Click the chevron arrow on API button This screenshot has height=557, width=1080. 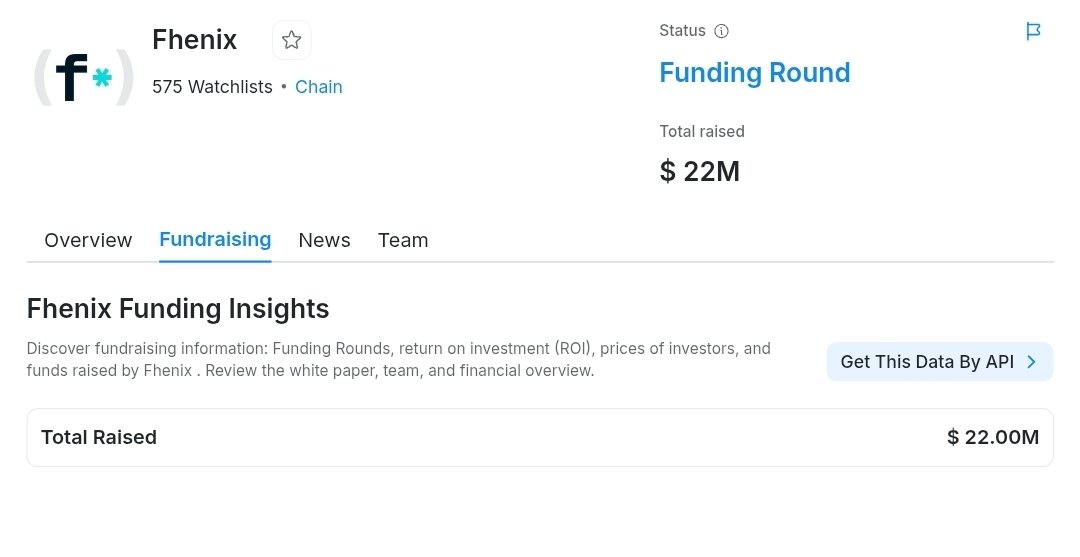point(1031,361)
